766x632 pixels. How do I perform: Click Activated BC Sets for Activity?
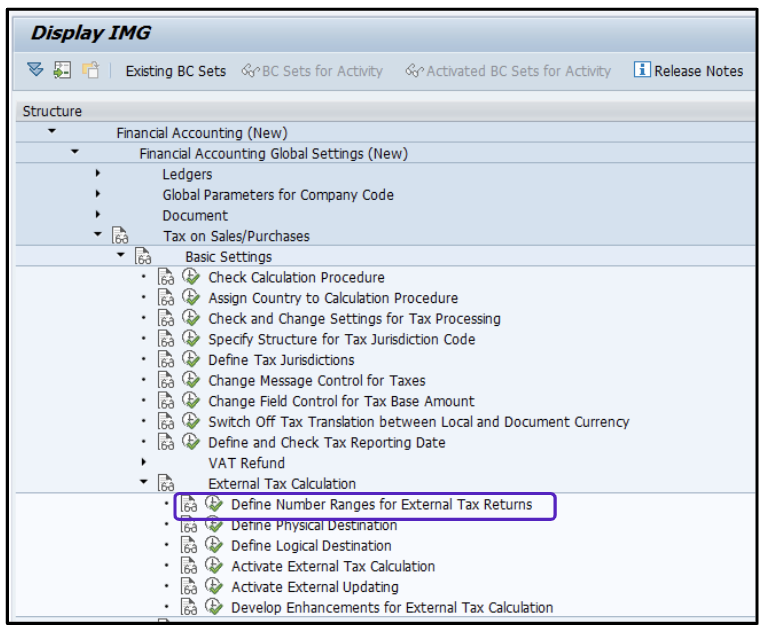[x=508, y=71]
